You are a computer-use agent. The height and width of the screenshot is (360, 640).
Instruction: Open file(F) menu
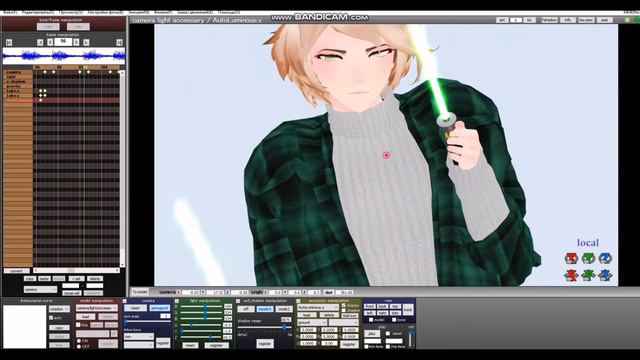tap(10, 13)
